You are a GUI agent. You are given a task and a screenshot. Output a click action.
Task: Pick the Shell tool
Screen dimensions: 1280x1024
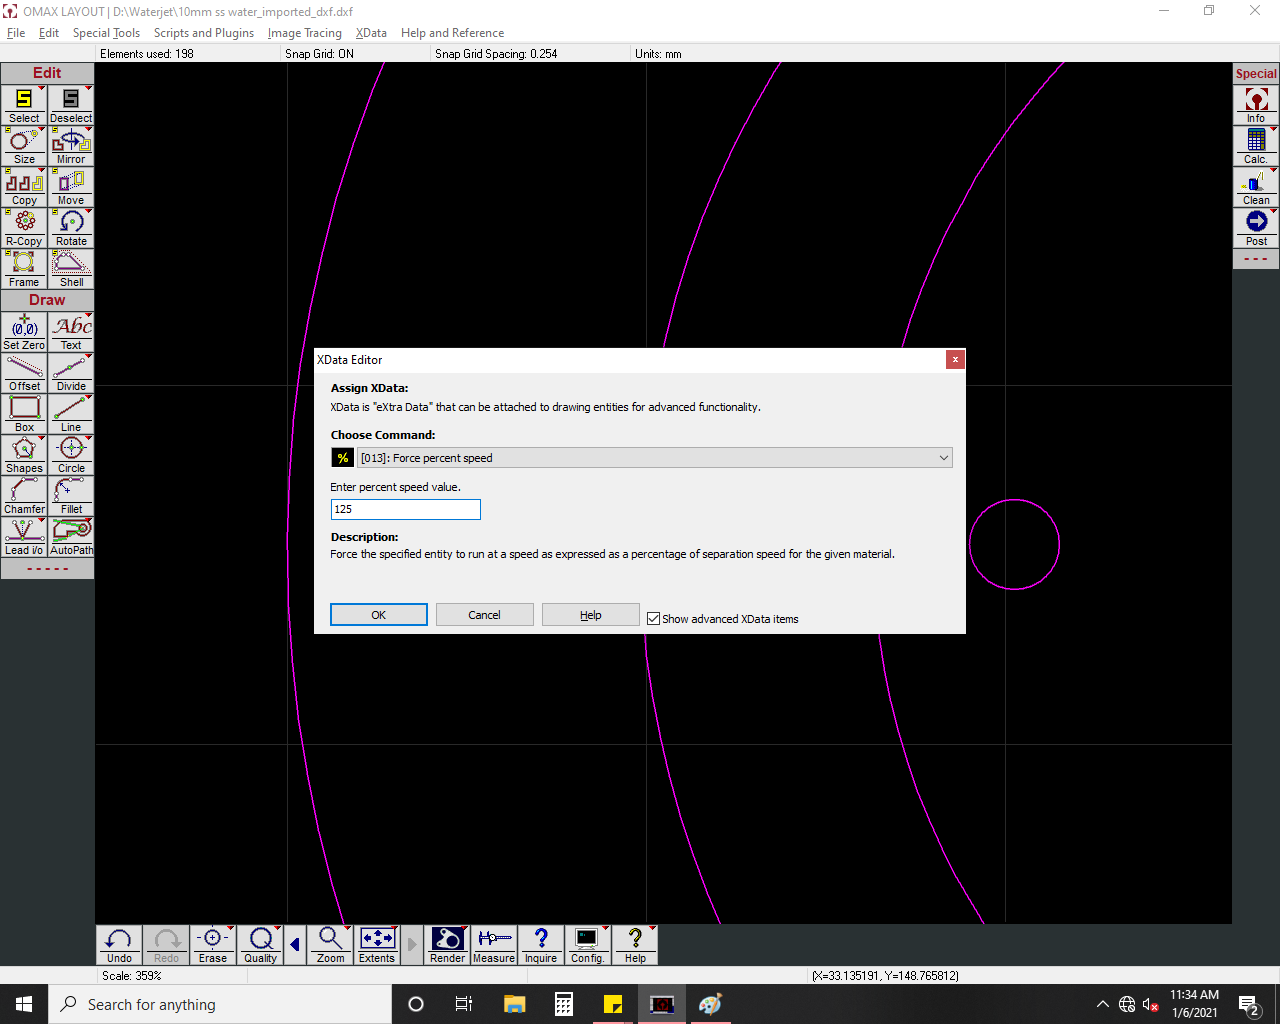pyautogui.click(x=71, y=269)
